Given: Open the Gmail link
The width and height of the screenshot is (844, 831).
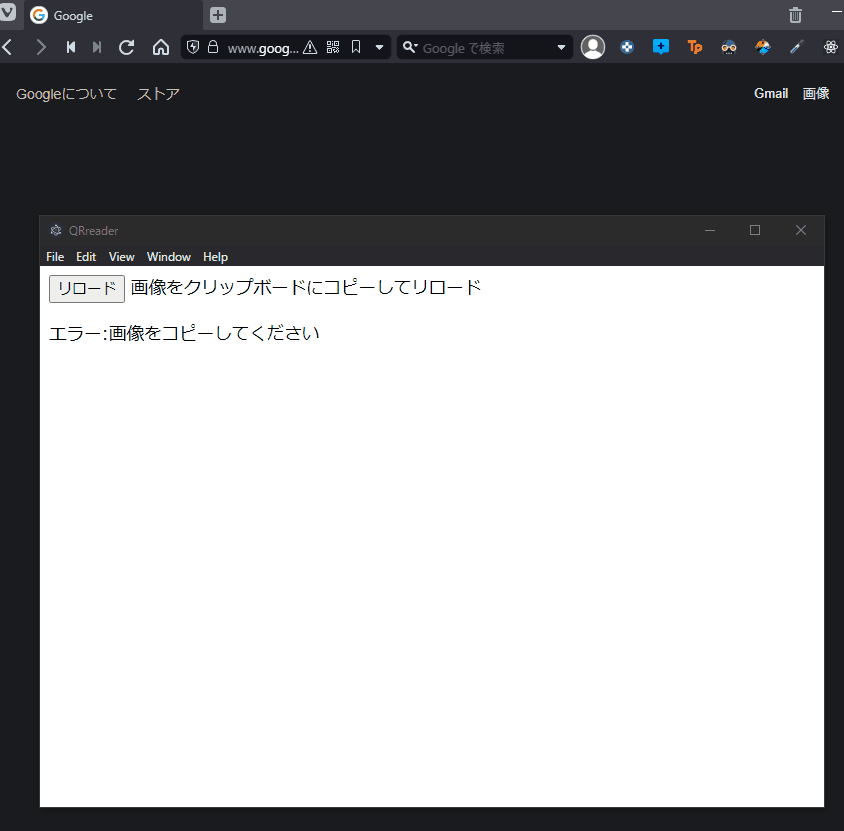Looking at the screenshot, I should (771, 93).
